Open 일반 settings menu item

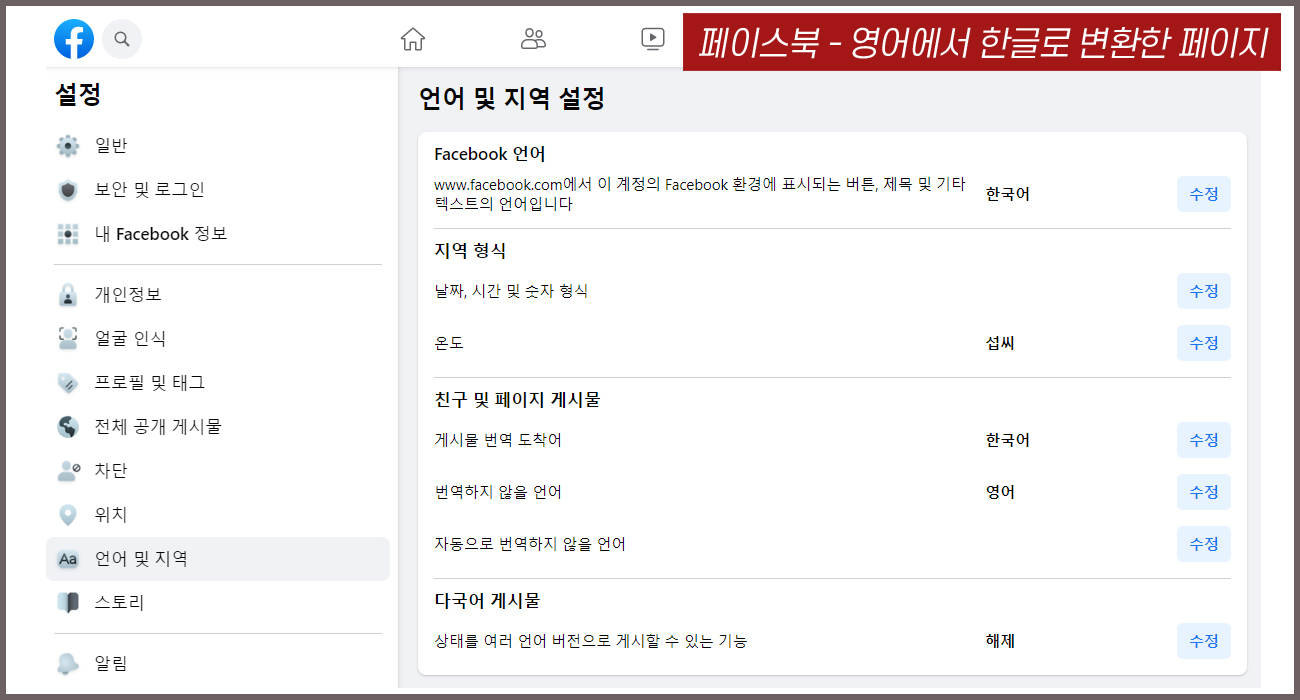click(218, 146)
